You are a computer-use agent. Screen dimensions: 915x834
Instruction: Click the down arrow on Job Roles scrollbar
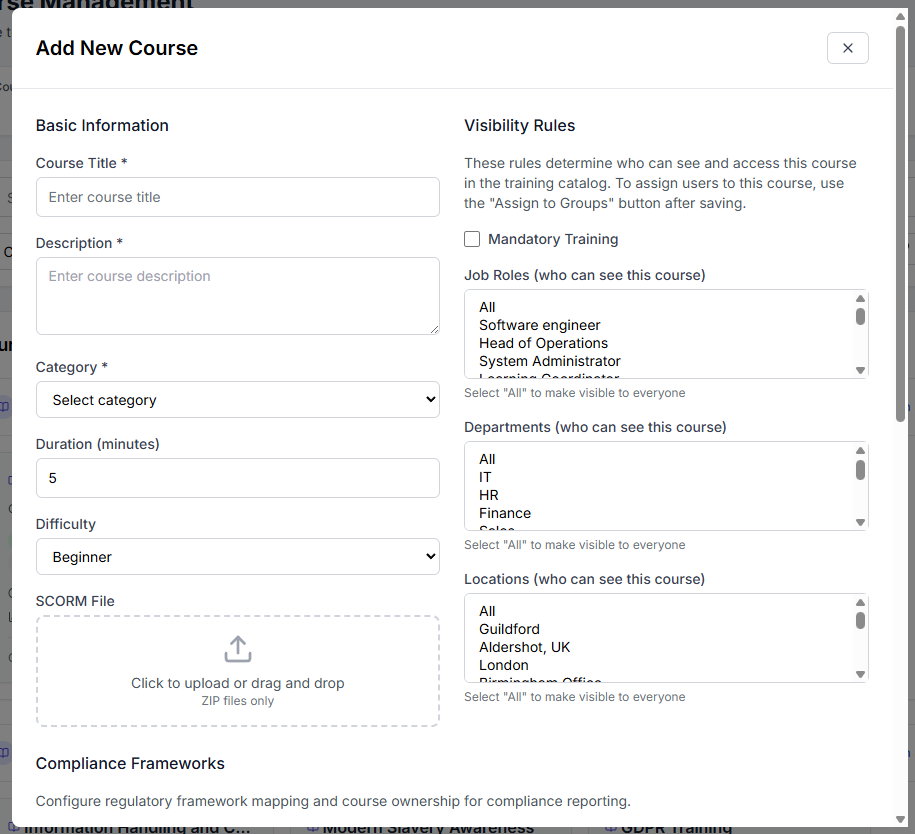(x=860, y=371)
